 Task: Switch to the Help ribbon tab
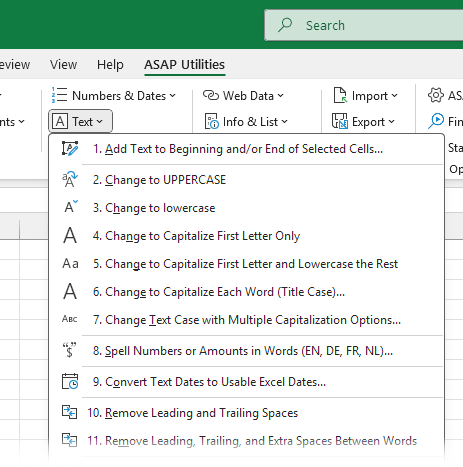tap(110, 64)
